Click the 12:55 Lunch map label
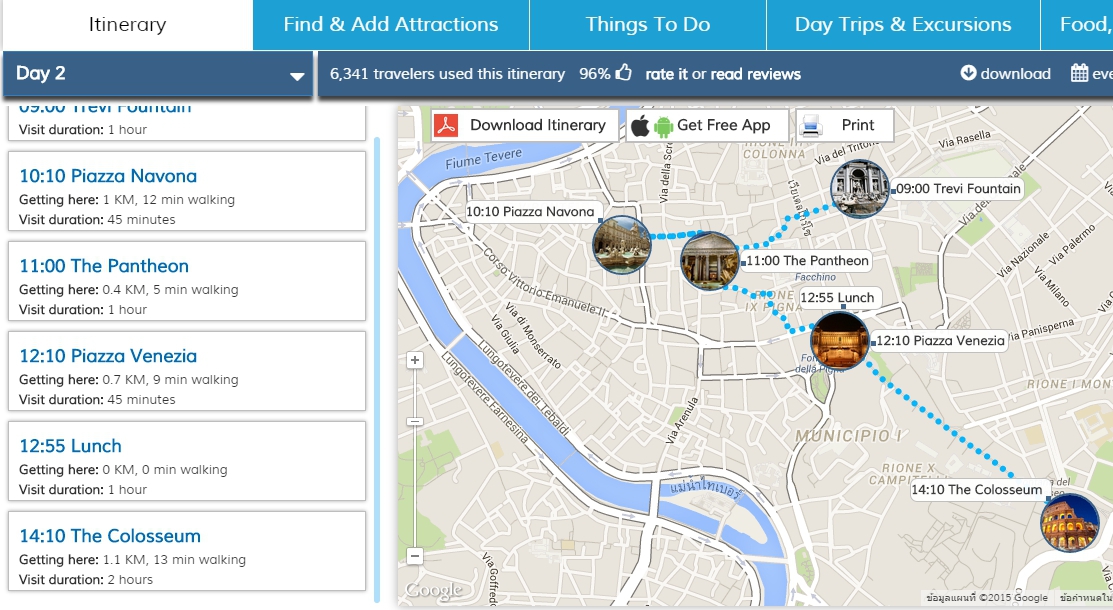 (x=838, y=298)
